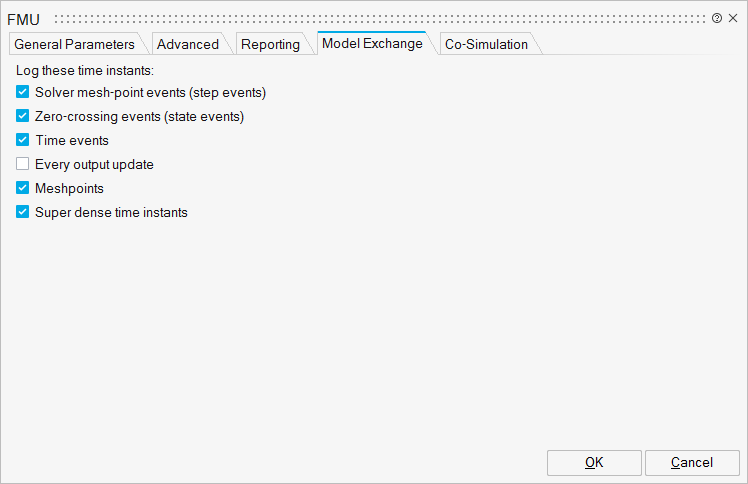Switch to the General Parameters tab

(x=74, y=44)
